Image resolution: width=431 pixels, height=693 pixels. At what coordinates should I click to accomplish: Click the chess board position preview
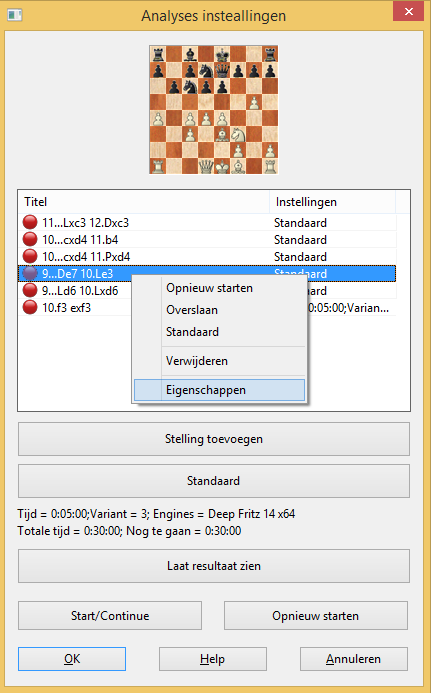214,110
